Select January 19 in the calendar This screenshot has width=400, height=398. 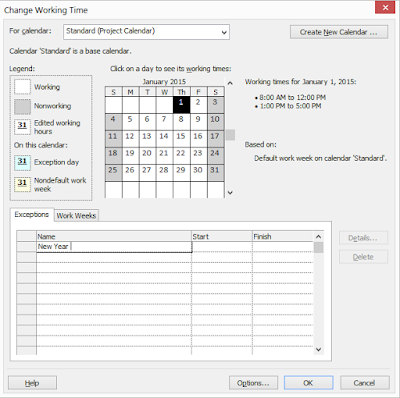(x=130, y=156)
